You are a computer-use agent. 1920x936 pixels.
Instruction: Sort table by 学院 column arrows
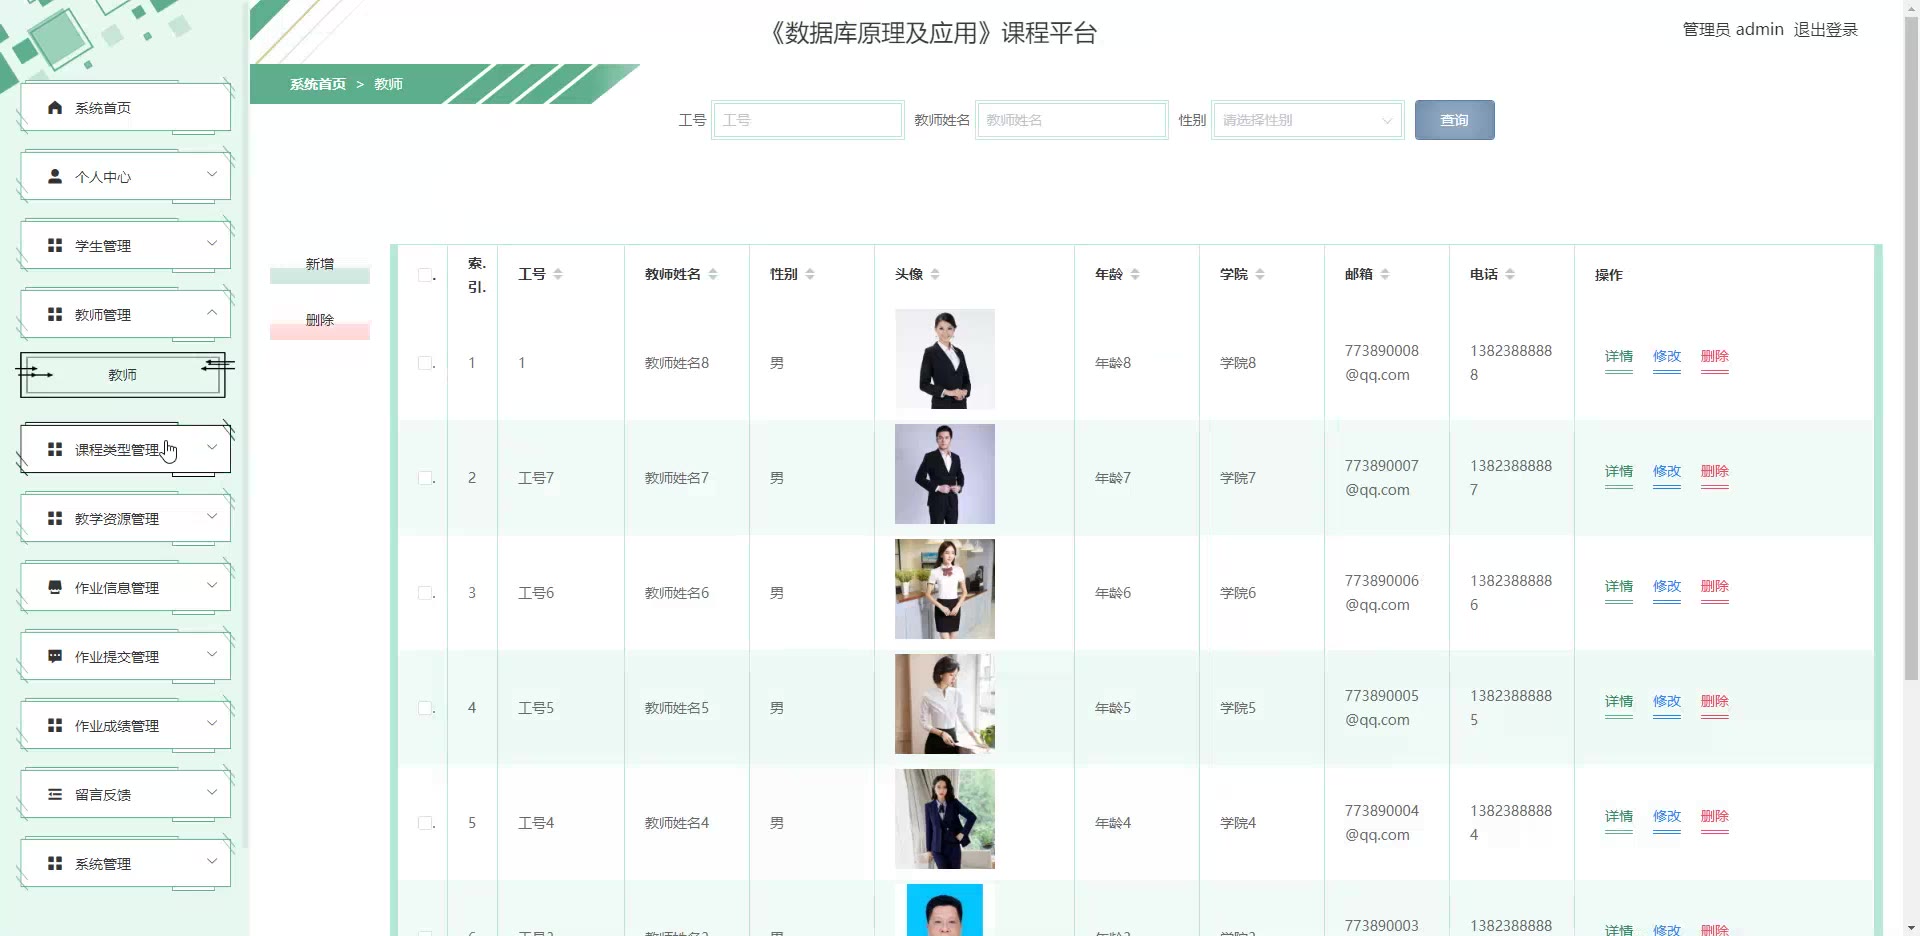pyautogui.click(x=1260, y=274)
